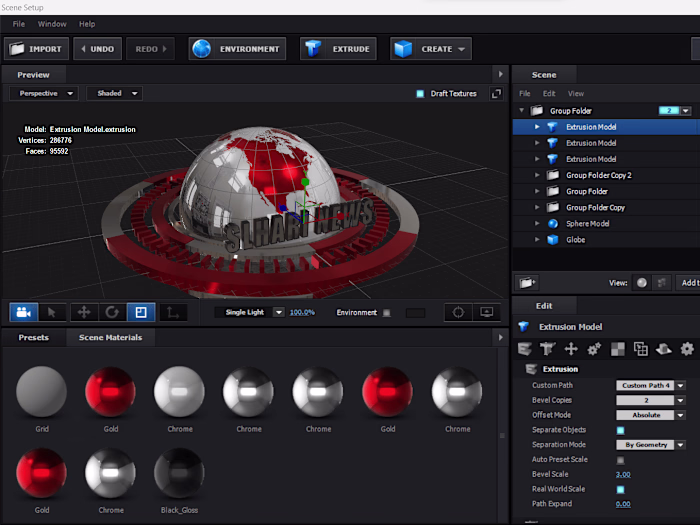
Task: Select the Globe row
Action: 606,240
